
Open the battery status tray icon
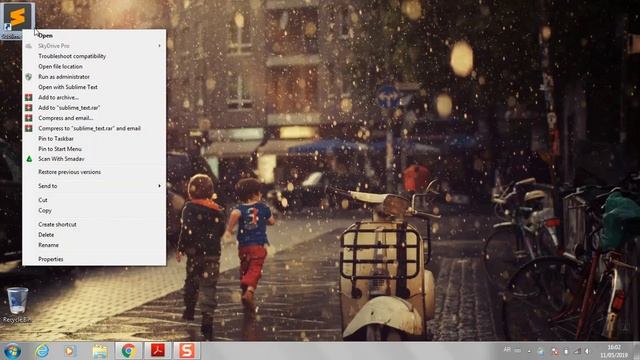coord(566,351)
